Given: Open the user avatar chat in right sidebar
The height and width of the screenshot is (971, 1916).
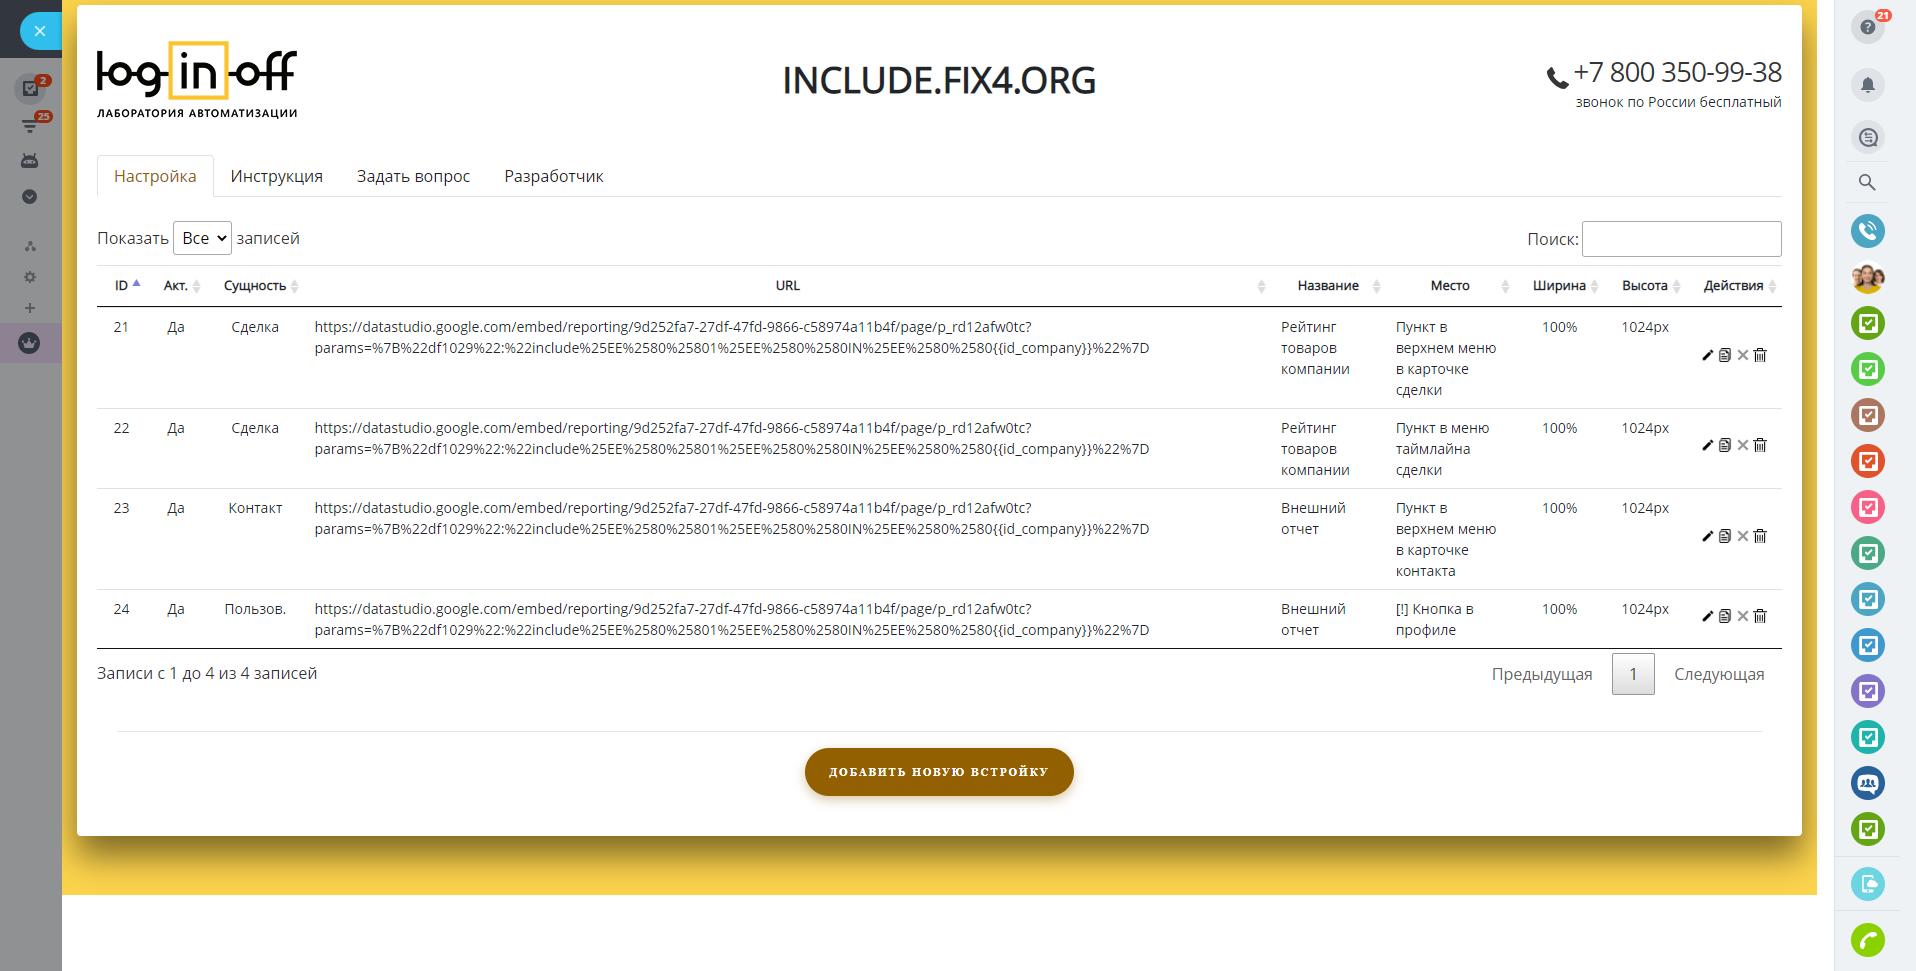Looking at the screenshot, I should 1868,277.
